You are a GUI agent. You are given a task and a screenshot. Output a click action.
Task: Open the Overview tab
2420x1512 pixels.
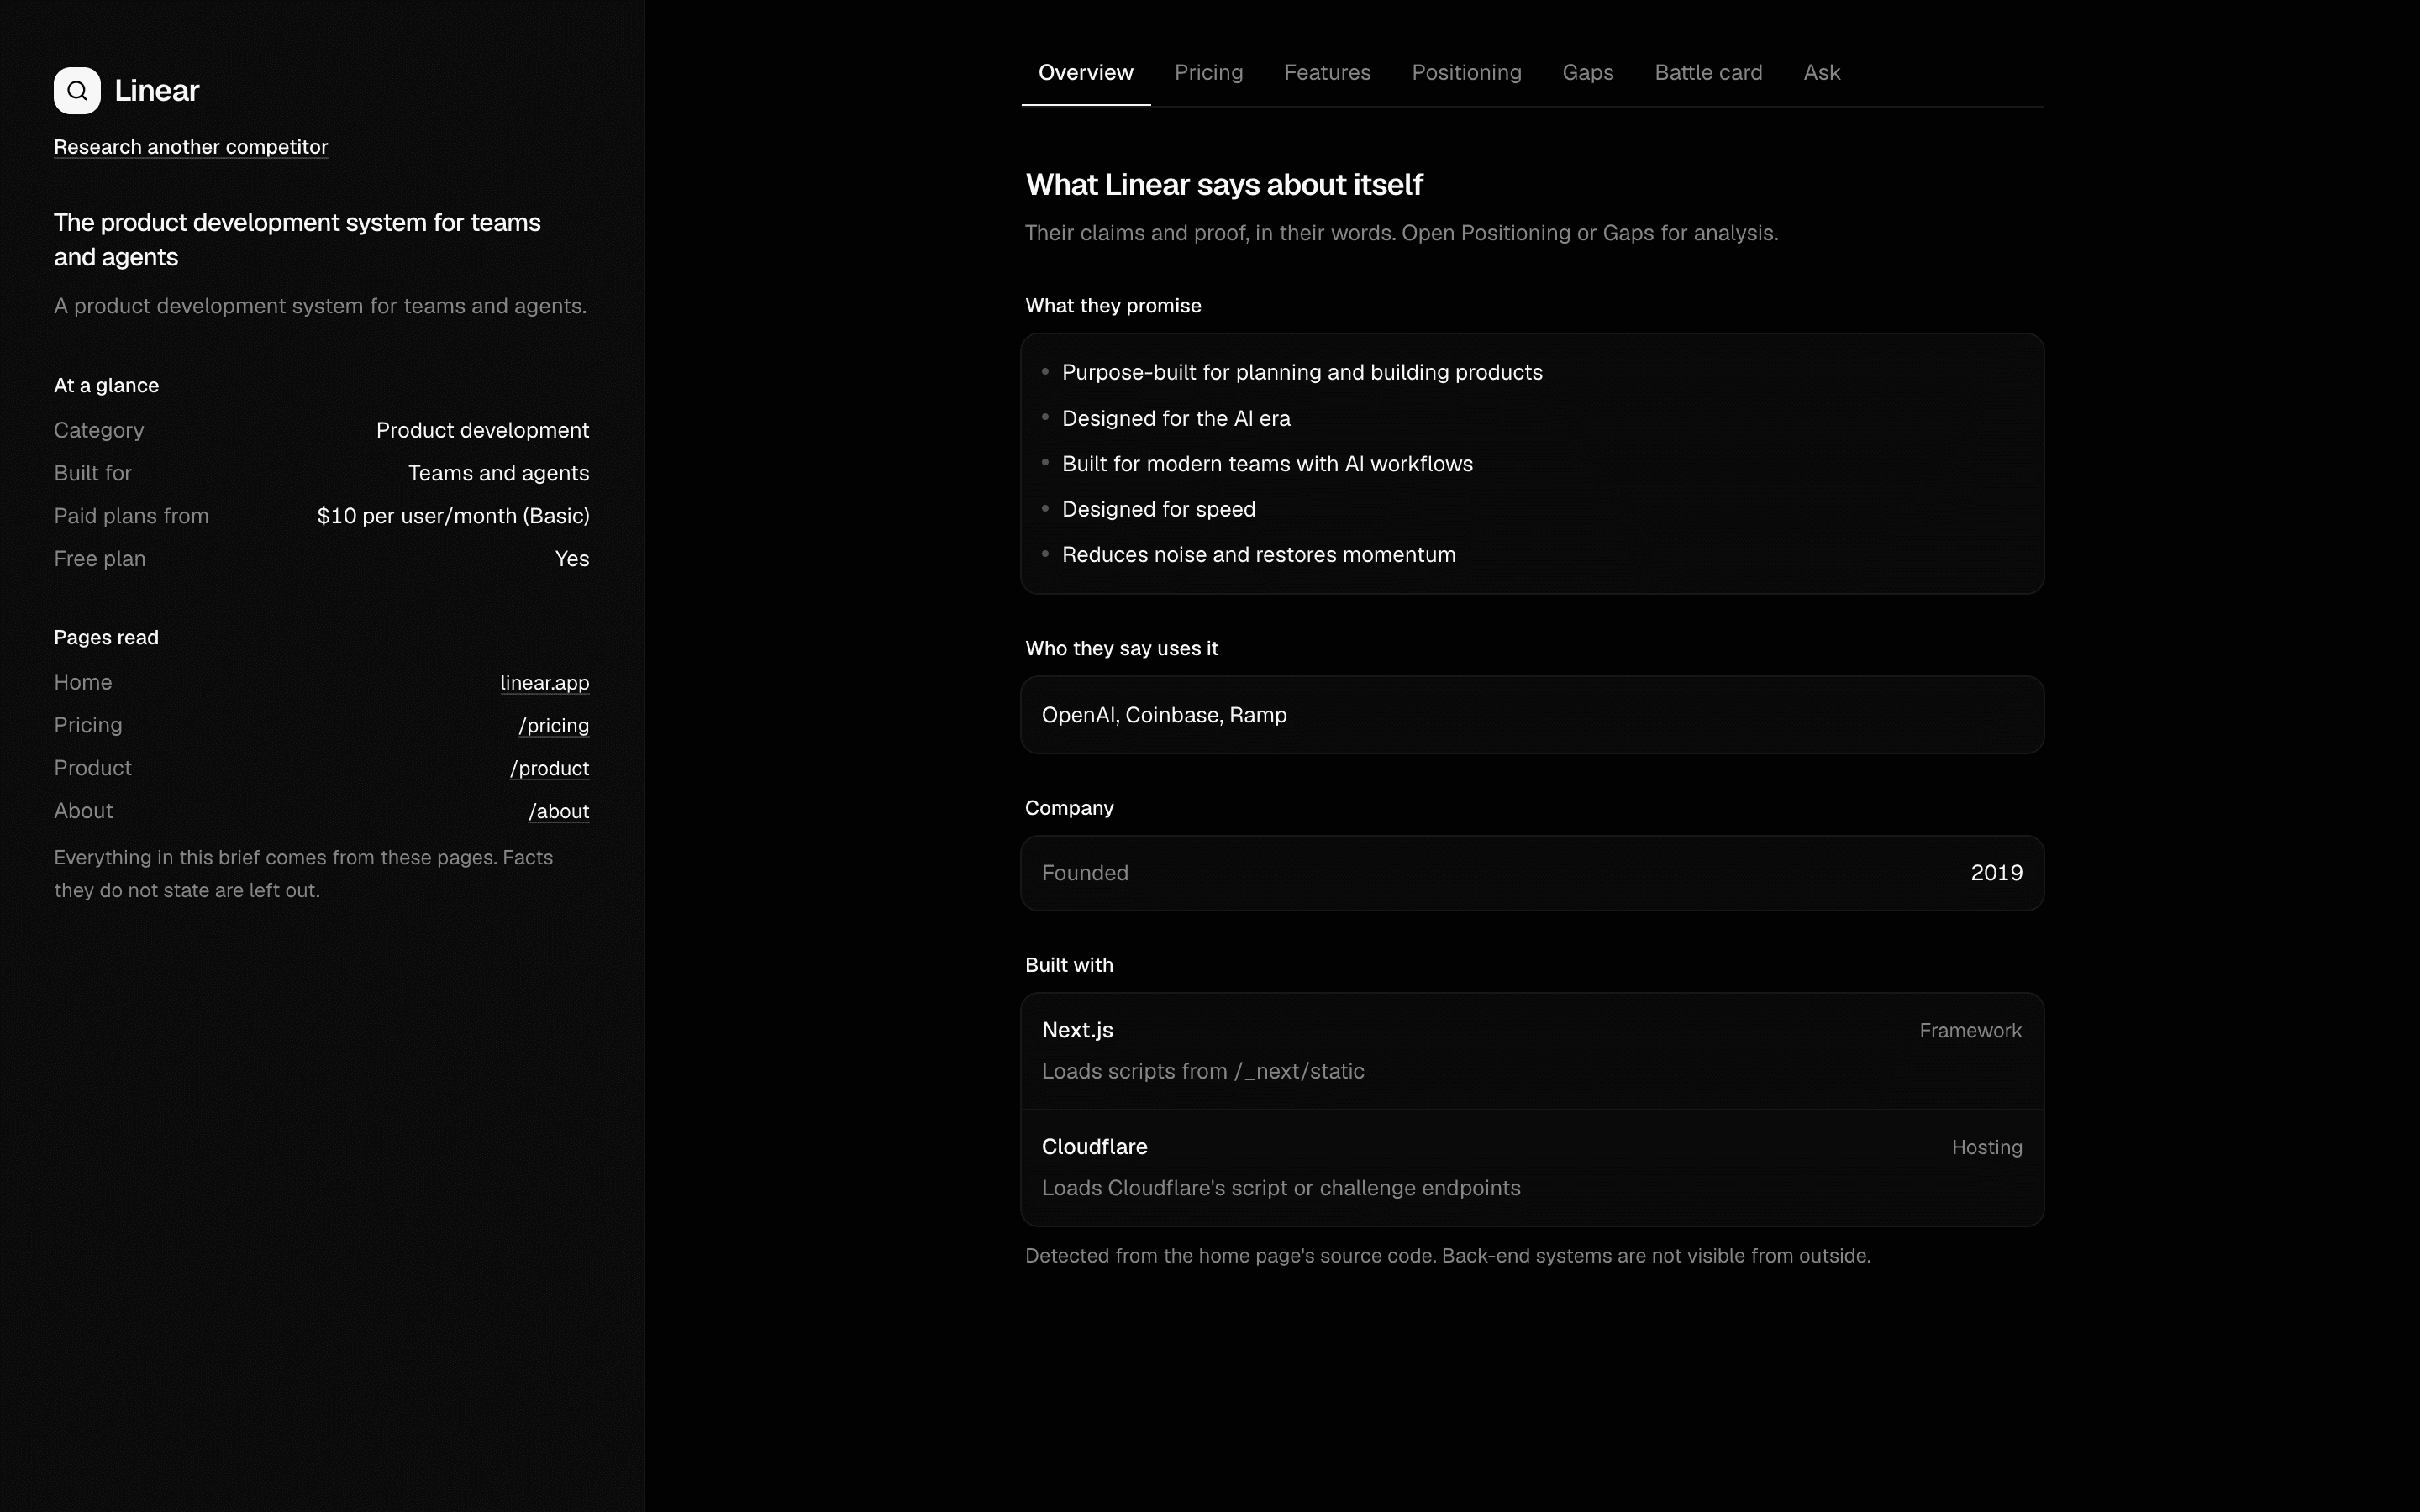click(1086, 73)
